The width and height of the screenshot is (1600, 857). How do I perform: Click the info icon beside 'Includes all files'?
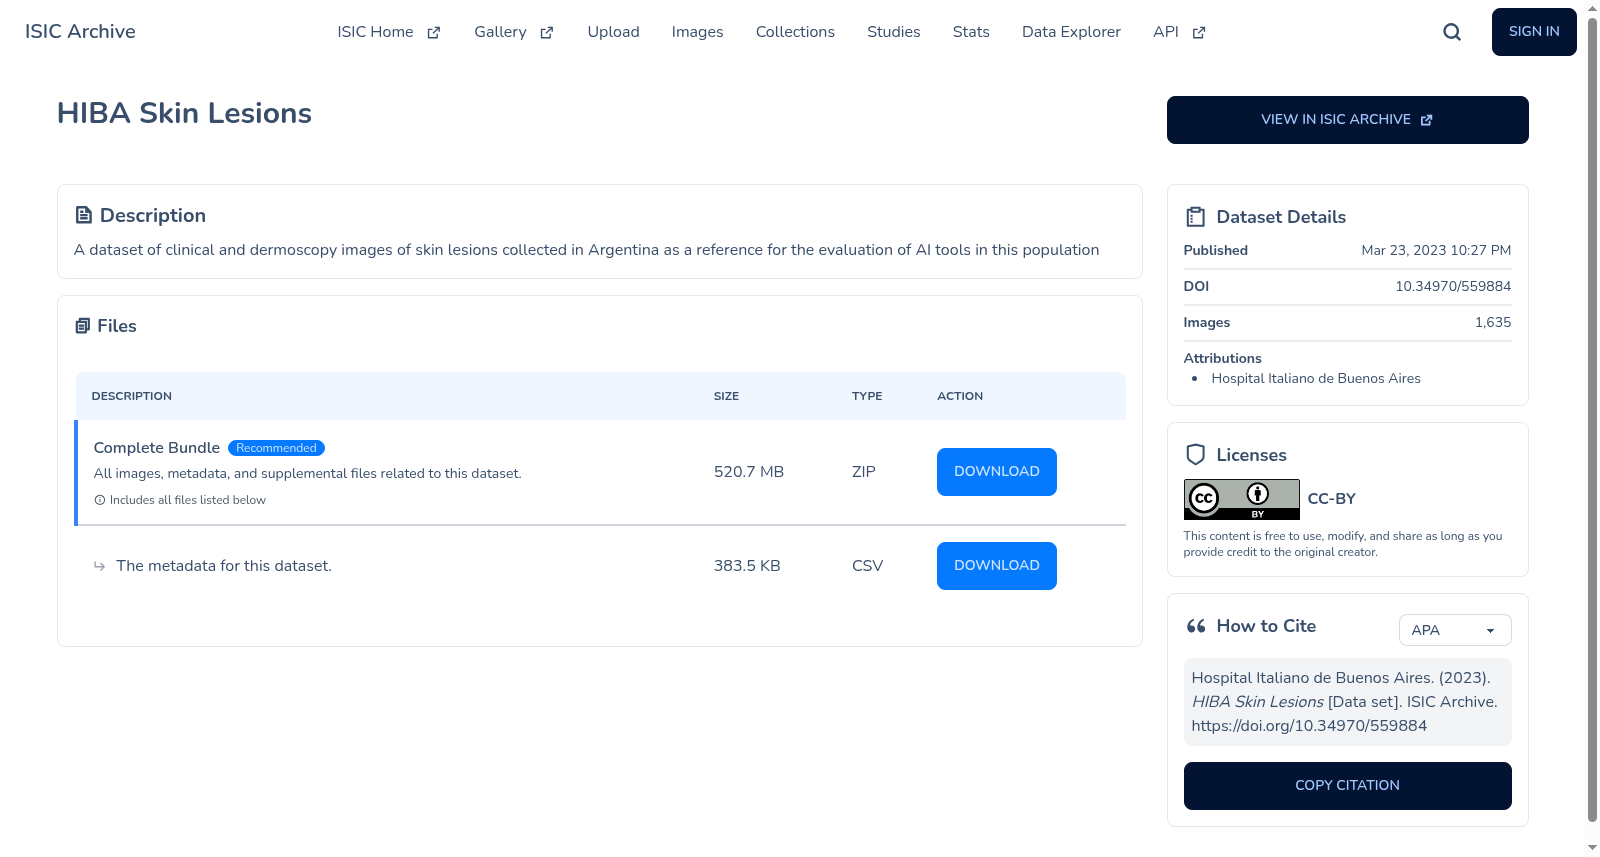pyautogui.click(x=100, y=500)
